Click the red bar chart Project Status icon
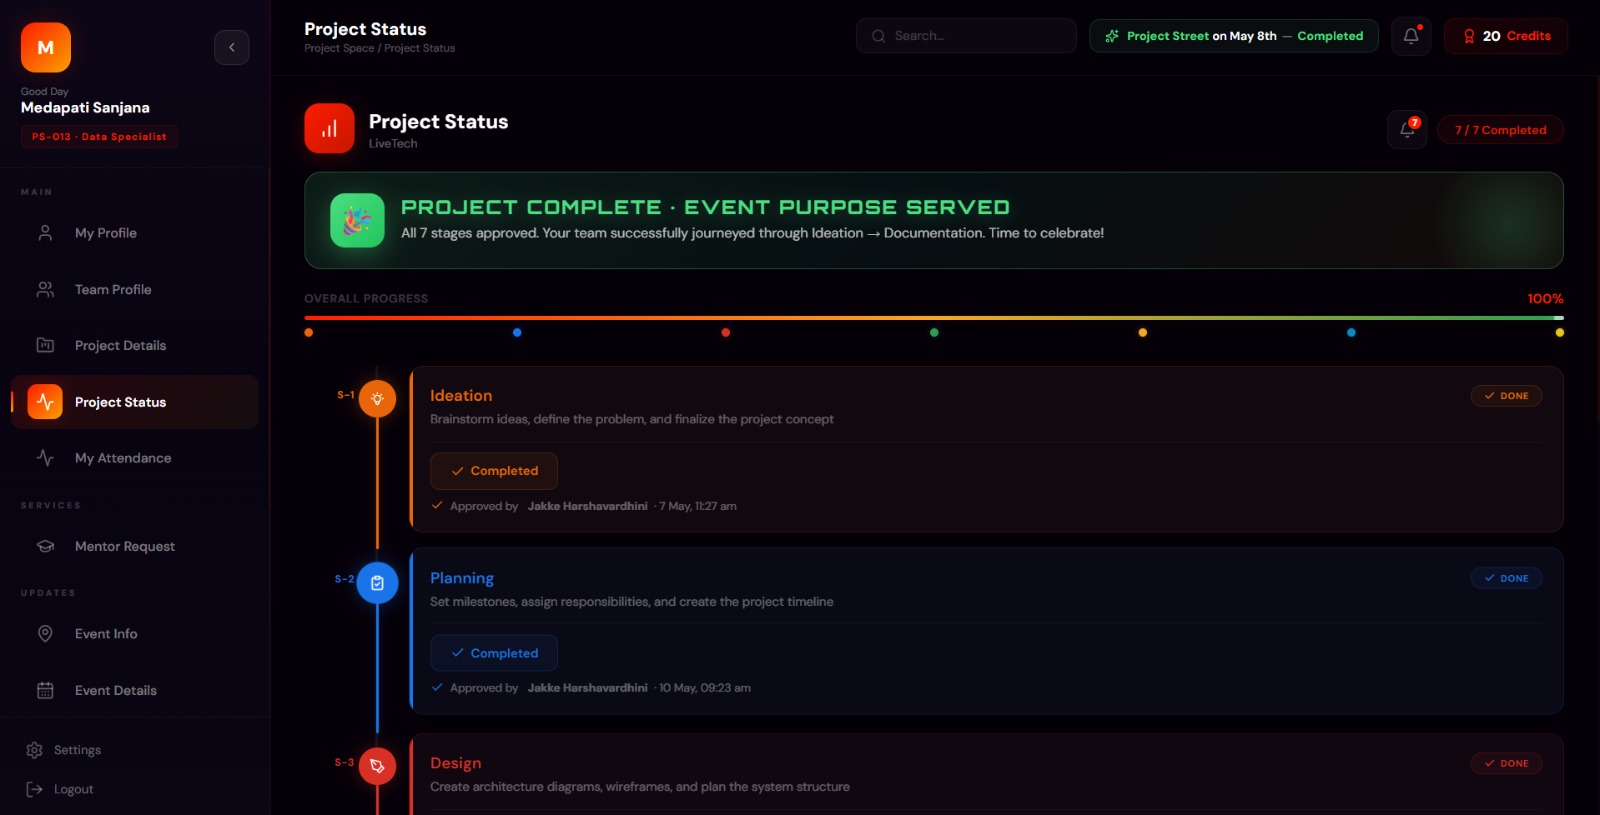The width and height of the screenshot is (1600, 815). tap(329, 128)
